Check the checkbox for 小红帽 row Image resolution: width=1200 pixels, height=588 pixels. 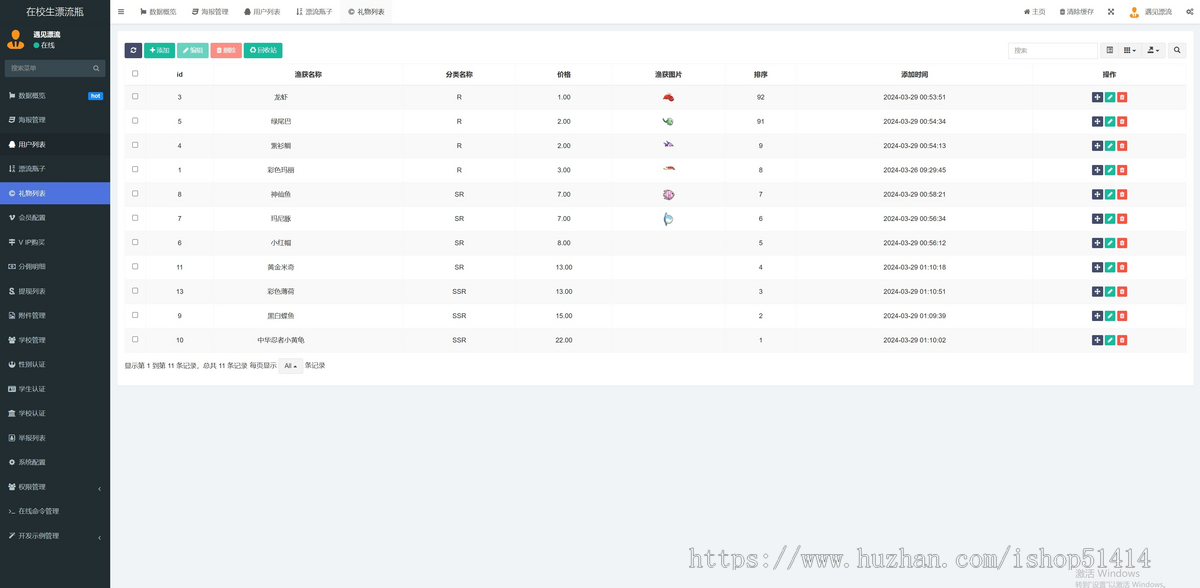point(135,243)
